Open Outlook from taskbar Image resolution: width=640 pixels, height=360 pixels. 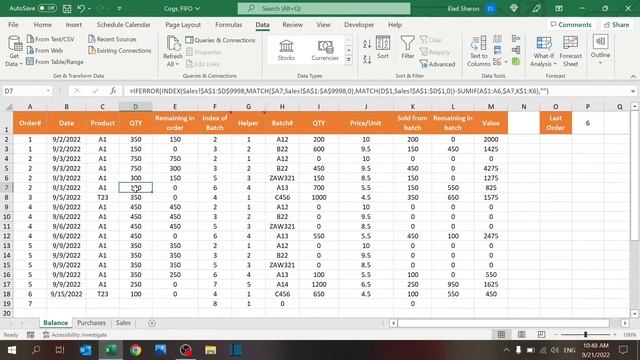(86, 350)
